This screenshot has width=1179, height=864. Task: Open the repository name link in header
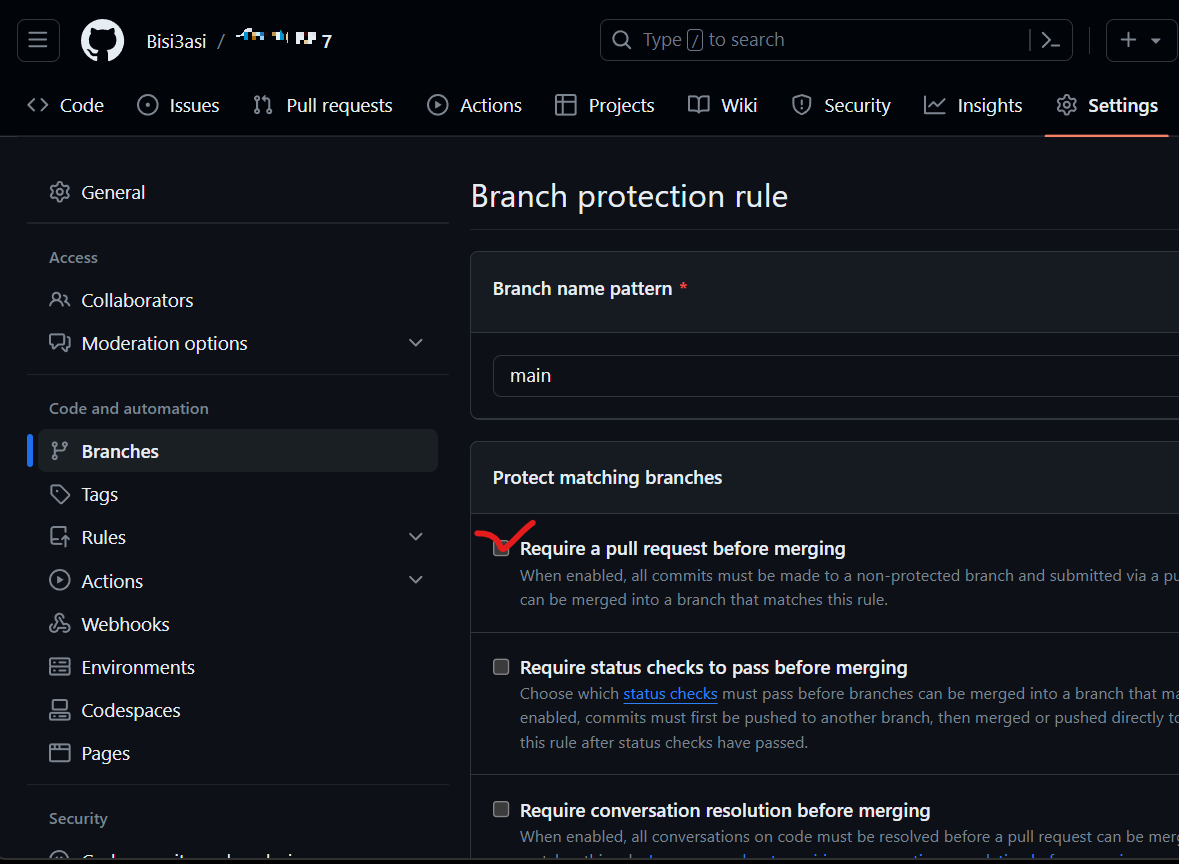pos(283,39)
